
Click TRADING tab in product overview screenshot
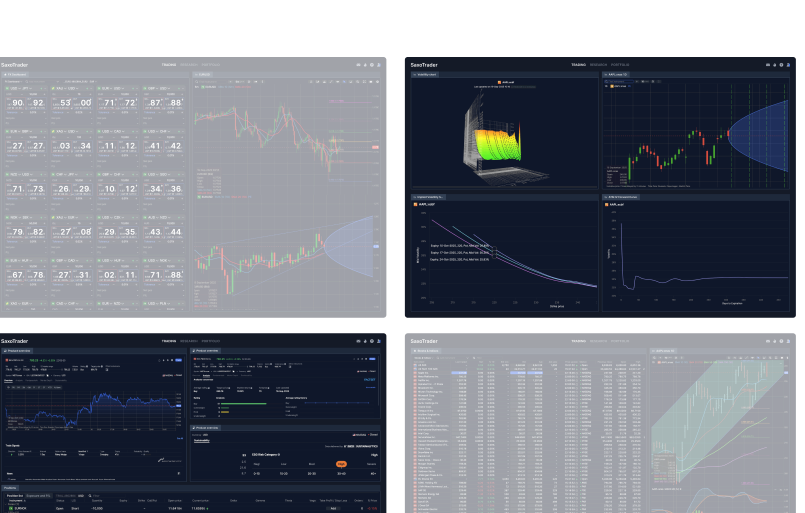click(x=169, y=341)
